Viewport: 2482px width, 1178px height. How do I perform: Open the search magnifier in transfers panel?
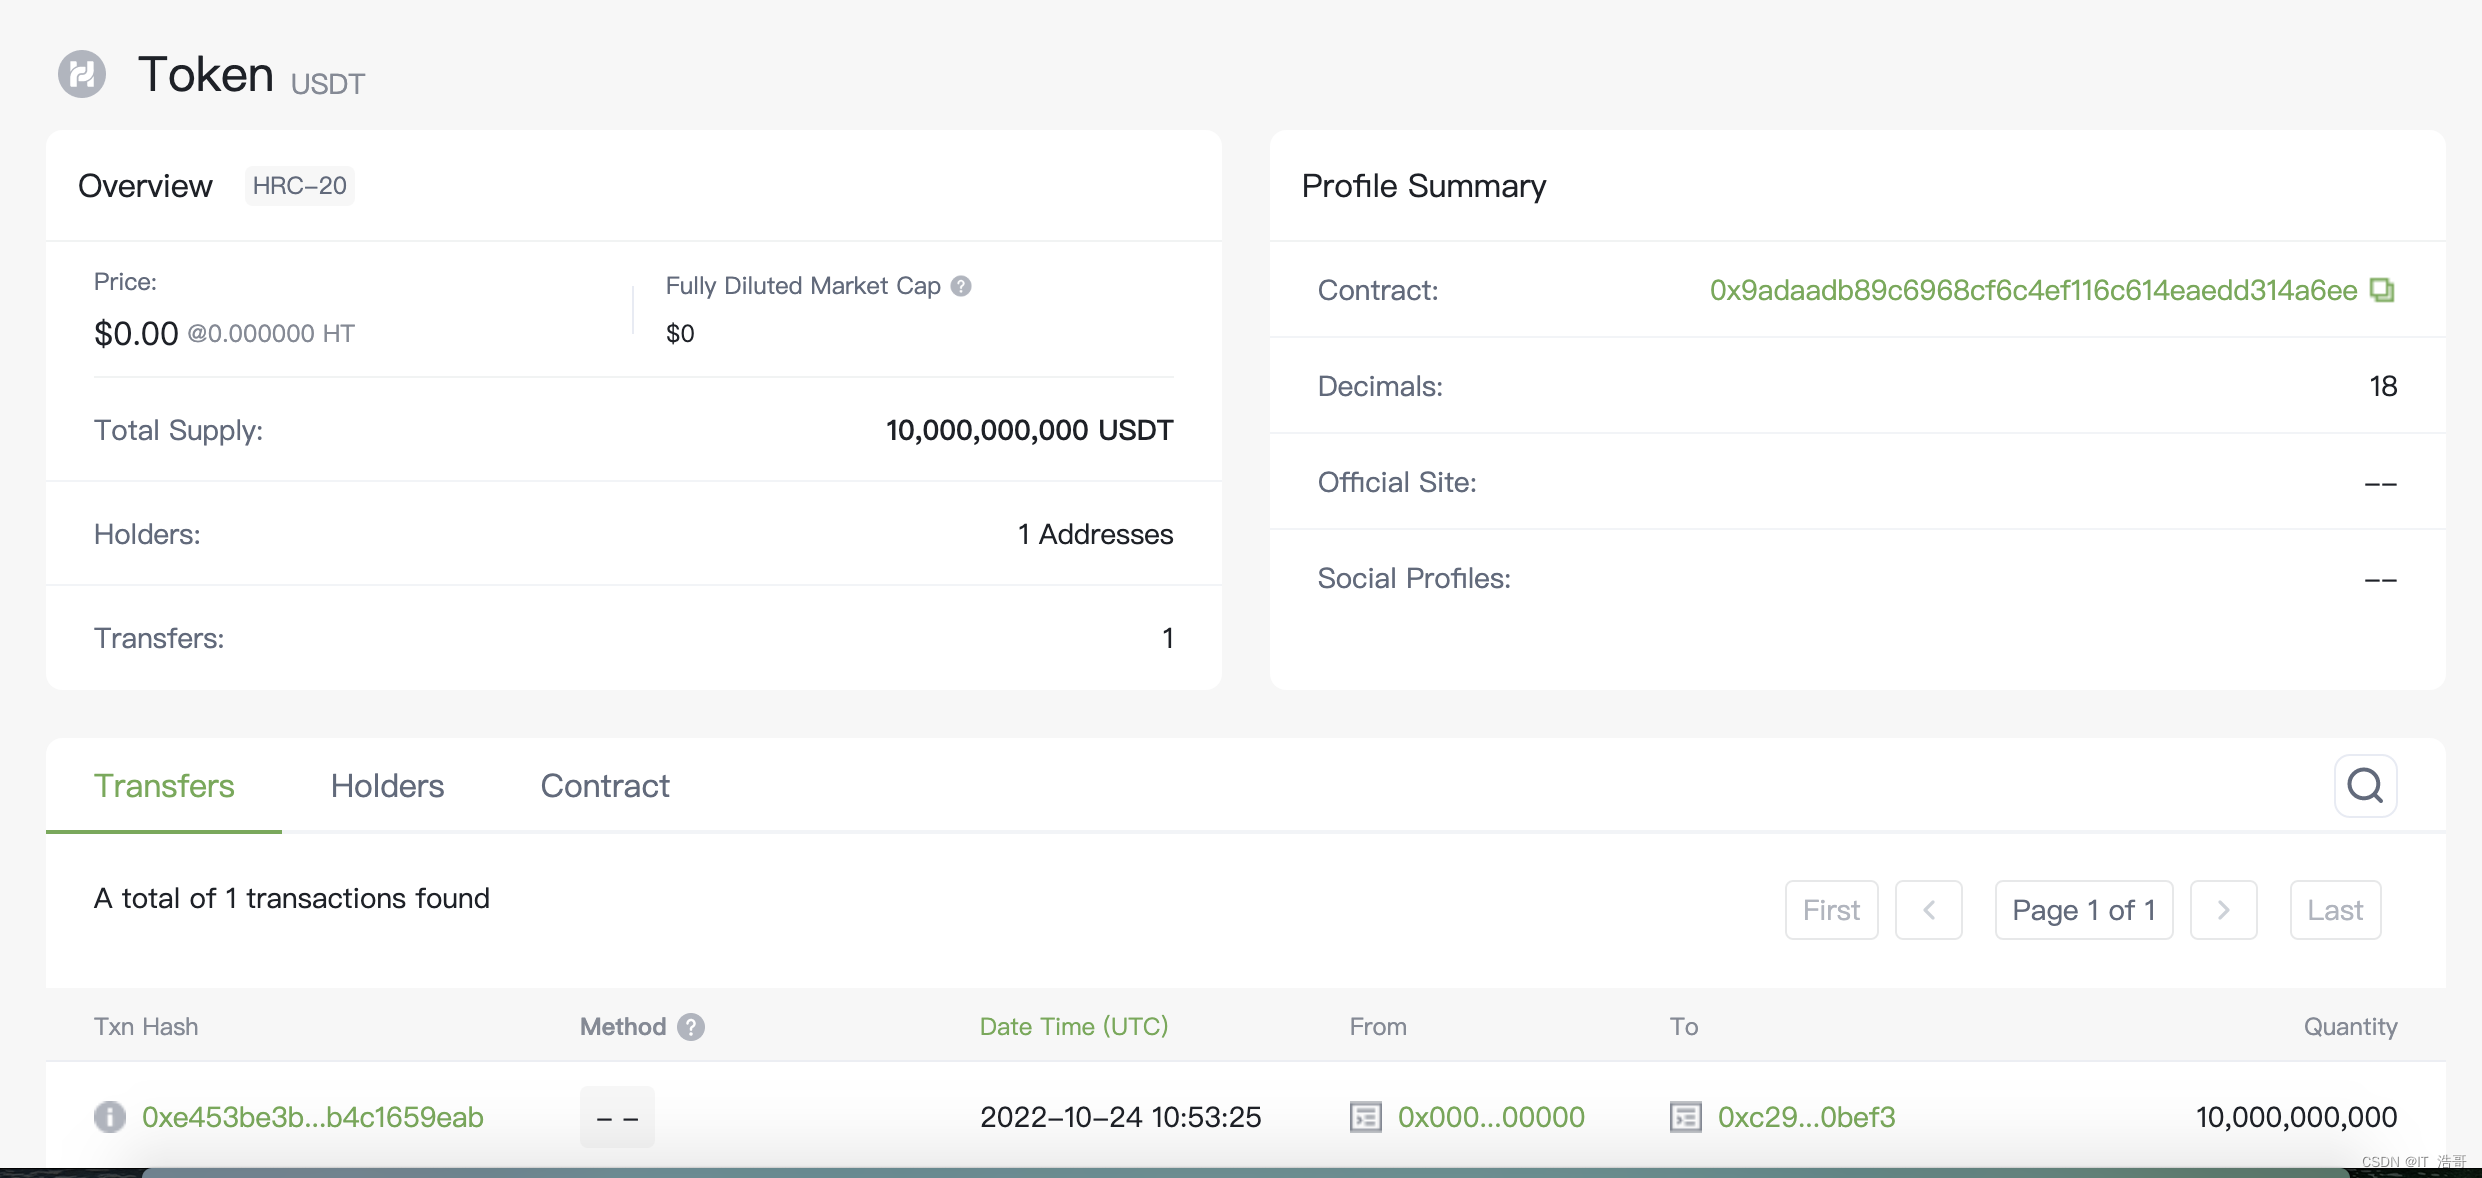(x=2365, y=786)
